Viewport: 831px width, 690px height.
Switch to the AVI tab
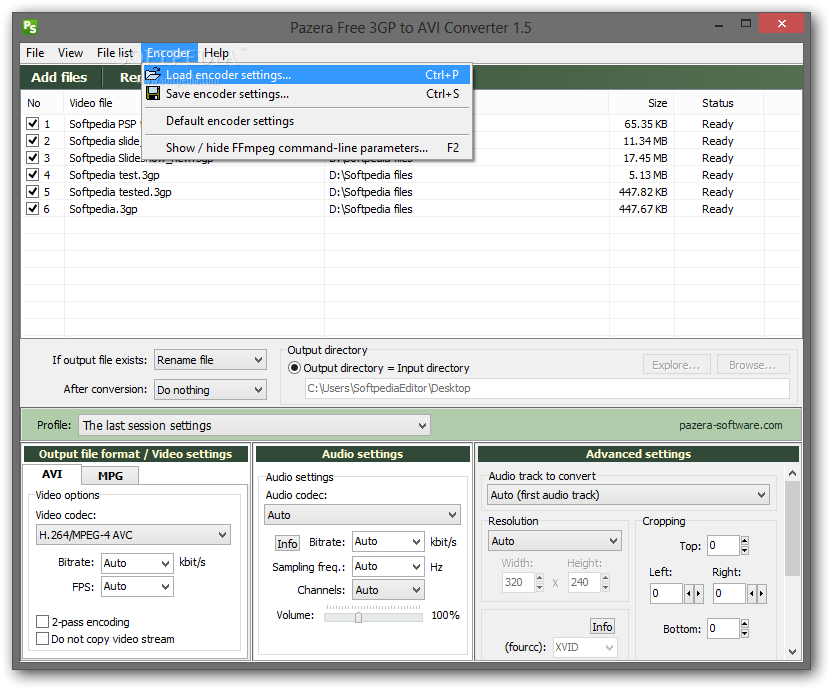tap(52, 474)
